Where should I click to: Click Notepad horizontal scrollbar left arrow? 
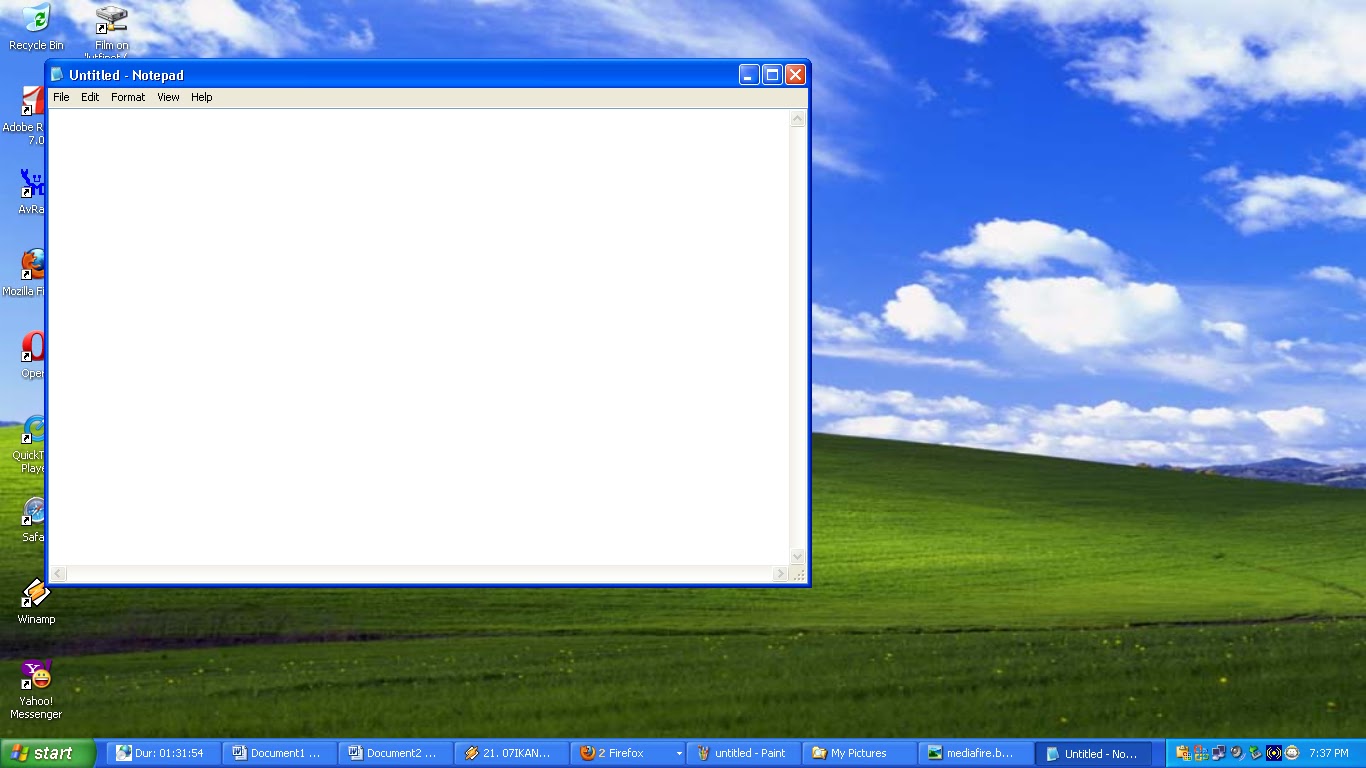pyautogui.click(x=58, y=574)
